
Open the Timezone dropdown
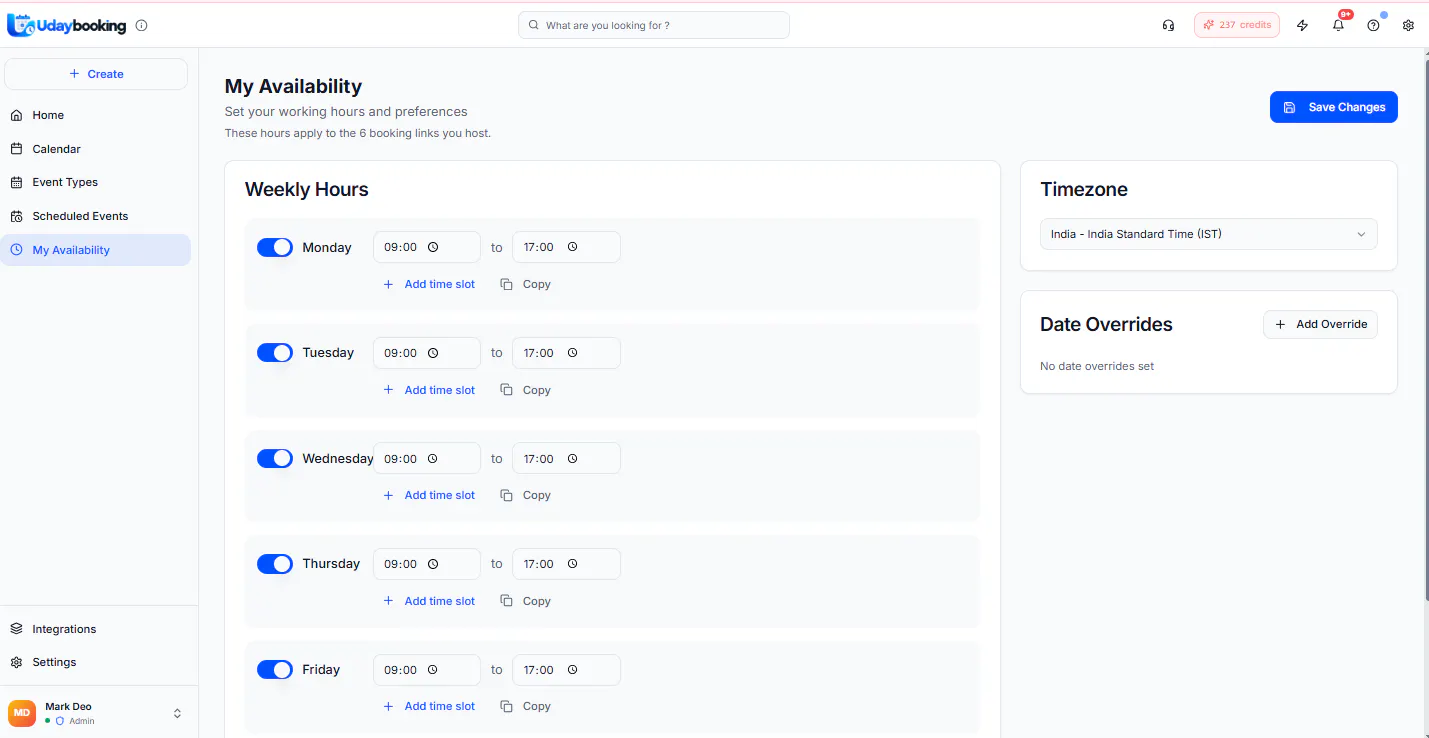pyautogui.click(x=1208, y=234)
